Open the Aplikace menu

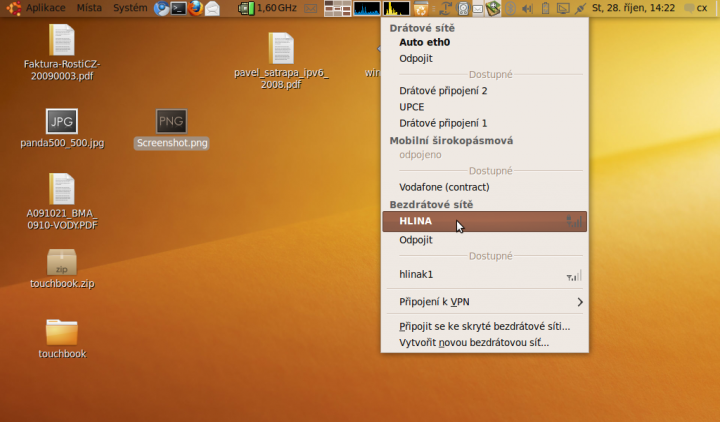[x=45, y=8]
